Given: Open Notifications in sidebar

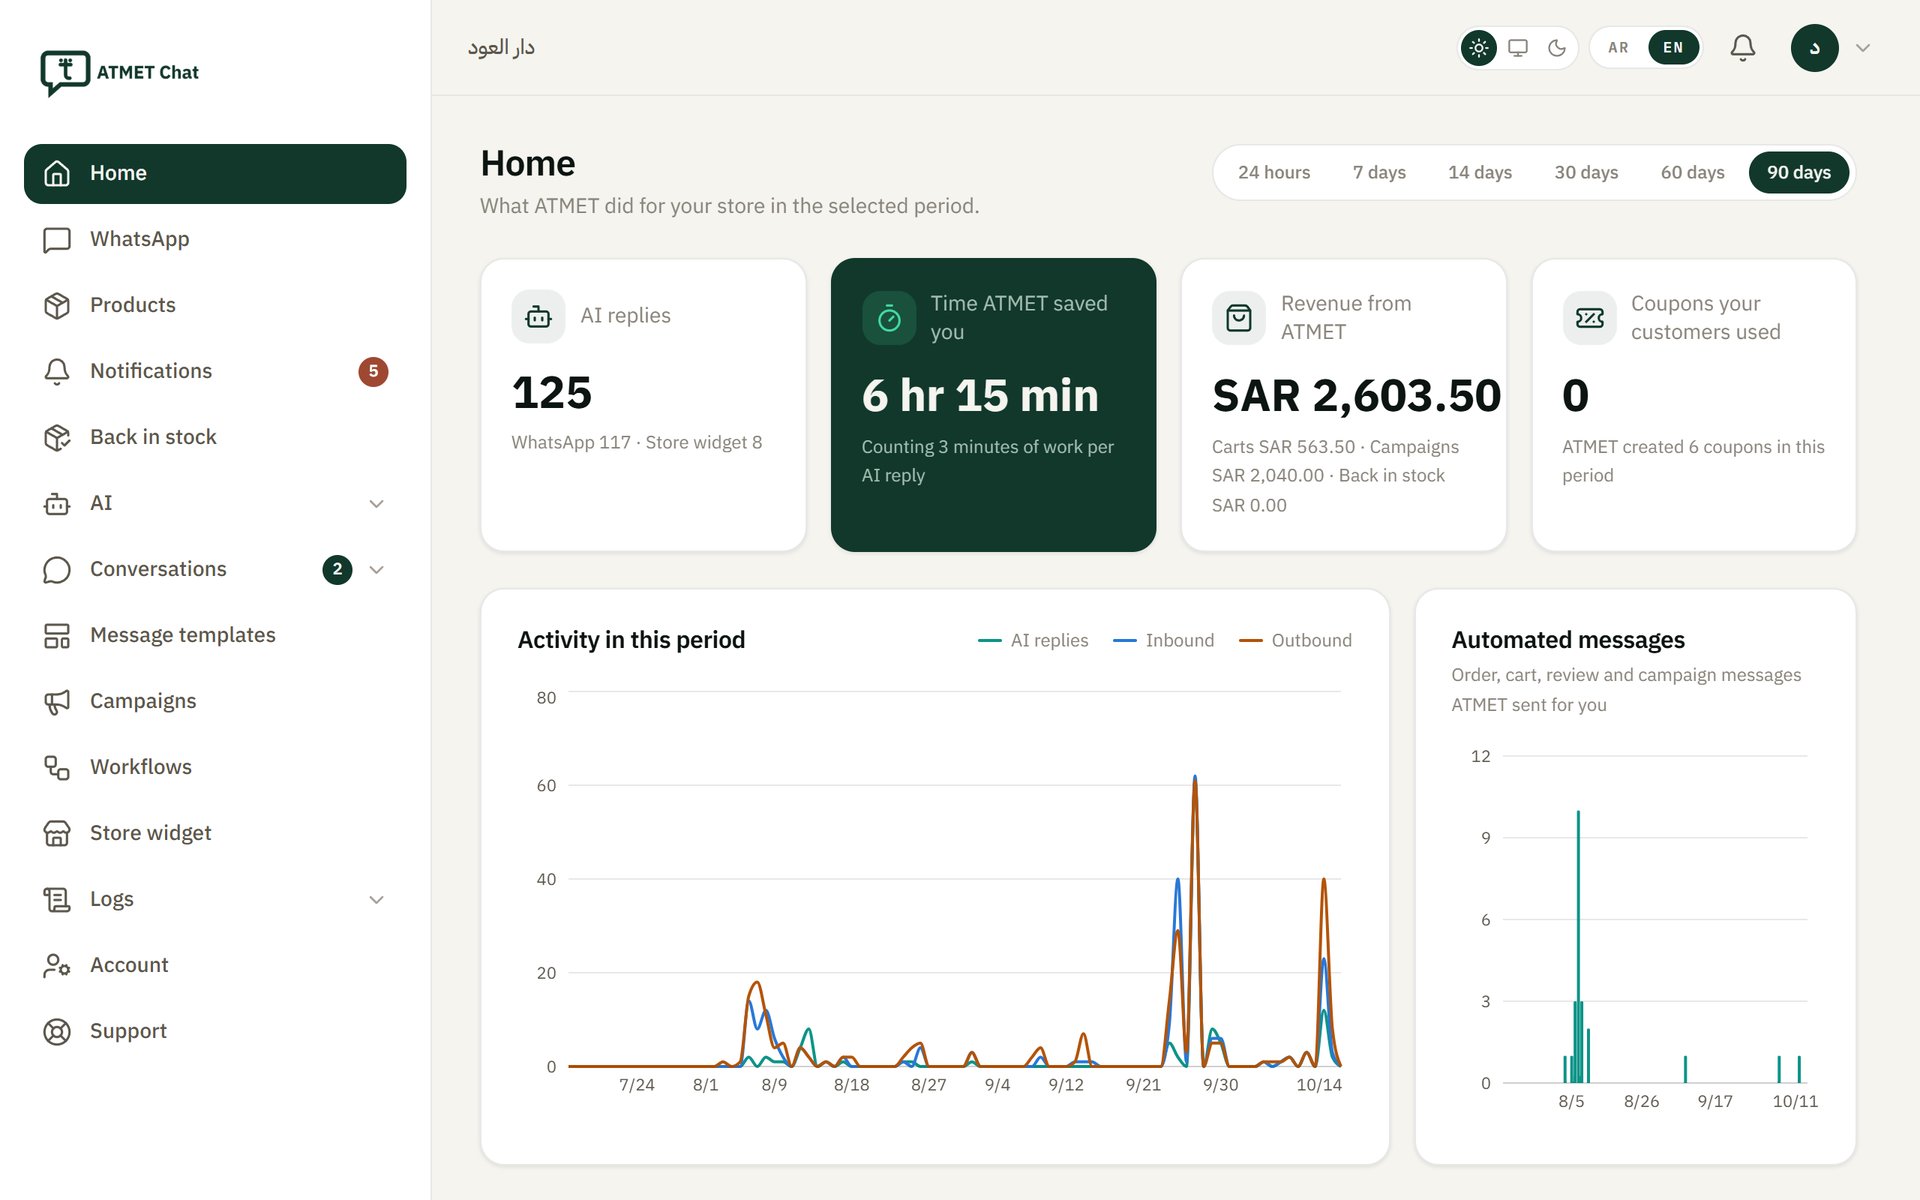Looking at the screenshot, I should 215,371.
